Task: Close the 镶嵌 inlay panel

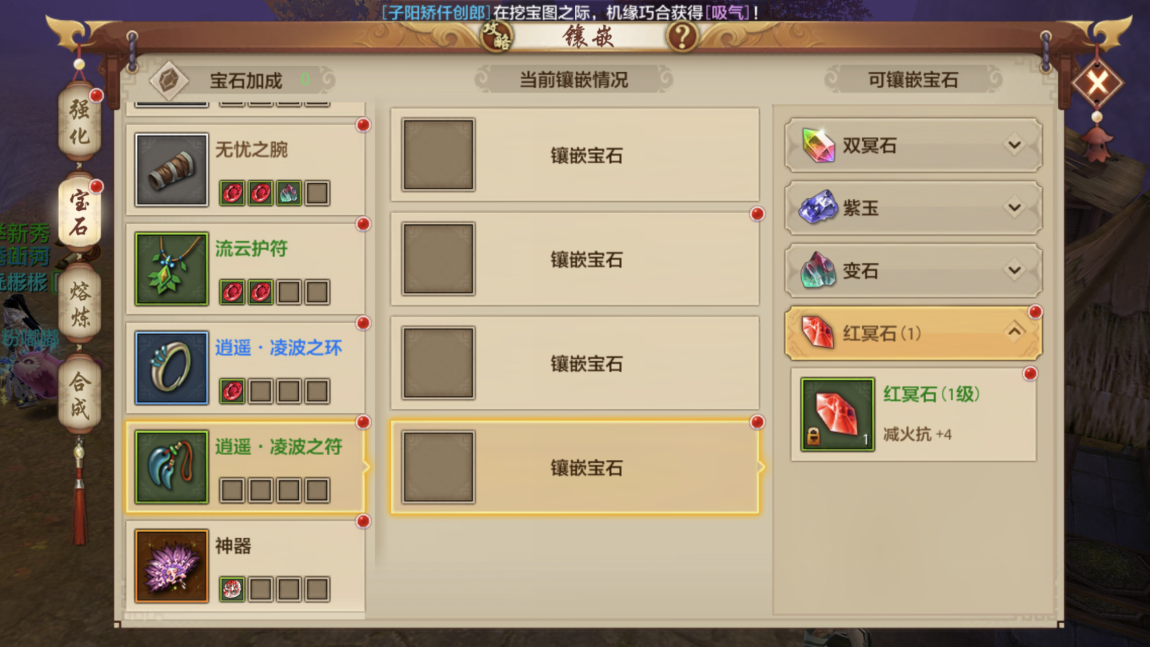Action: click(x=1097, y=83)
